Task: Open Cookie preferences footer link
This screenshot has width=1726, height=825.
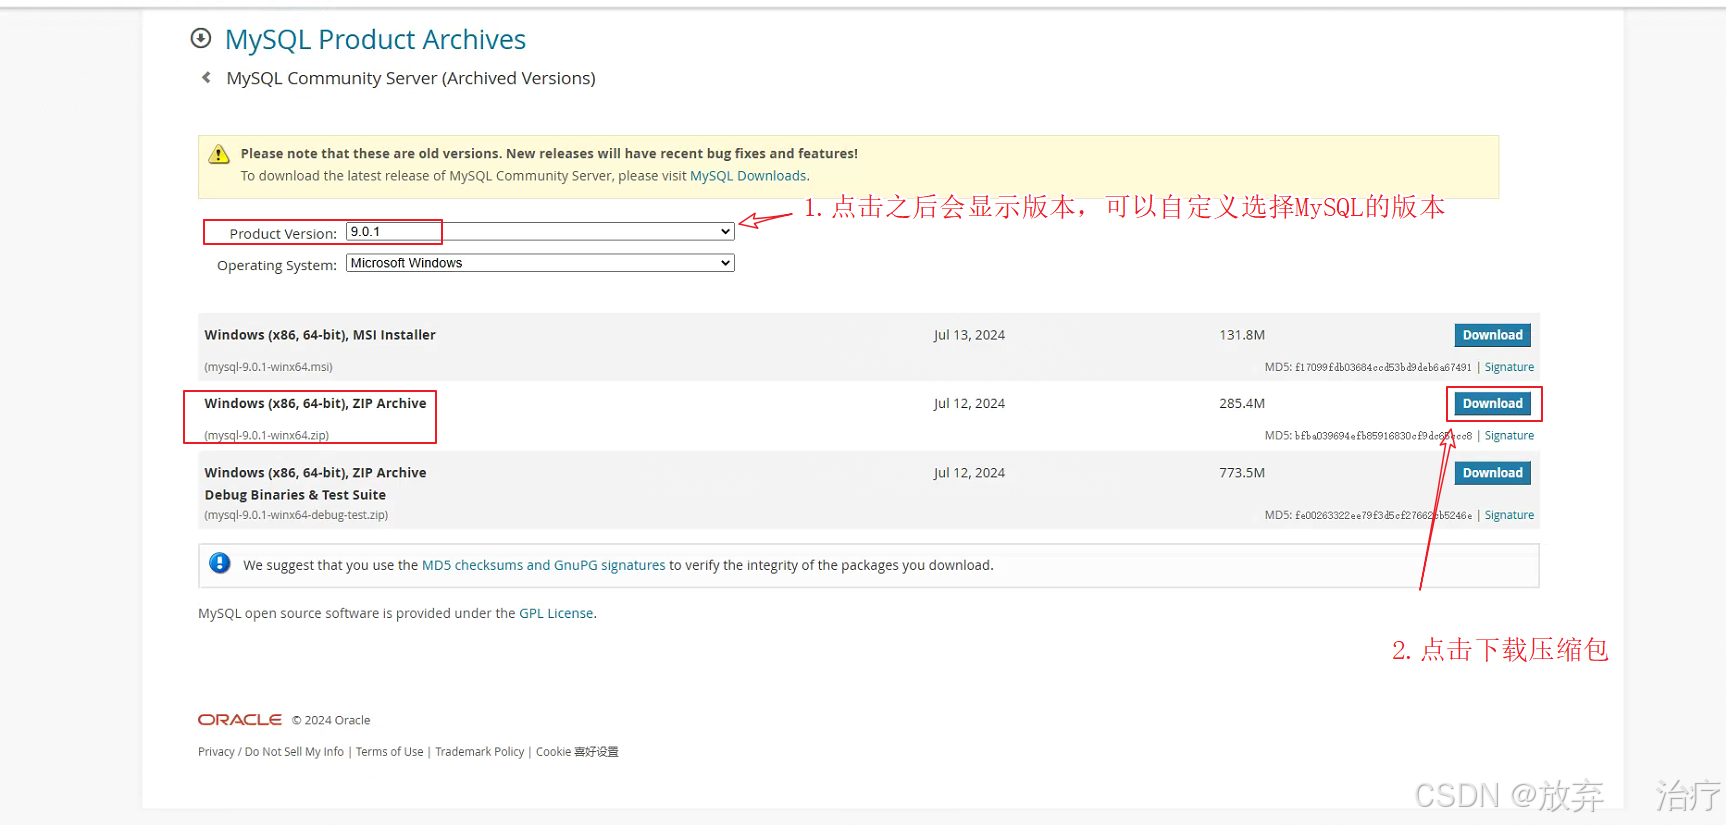Action: click(577, 752)
